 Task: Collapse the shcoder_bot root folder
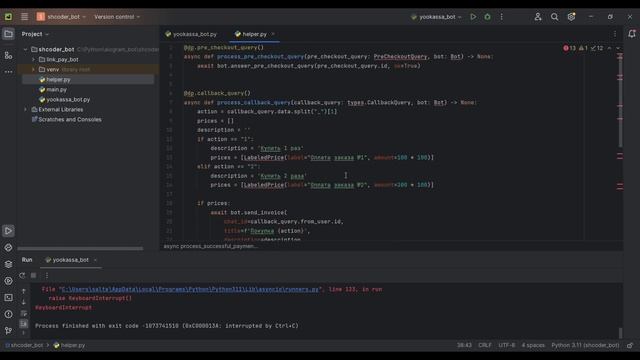click(26, 49)
